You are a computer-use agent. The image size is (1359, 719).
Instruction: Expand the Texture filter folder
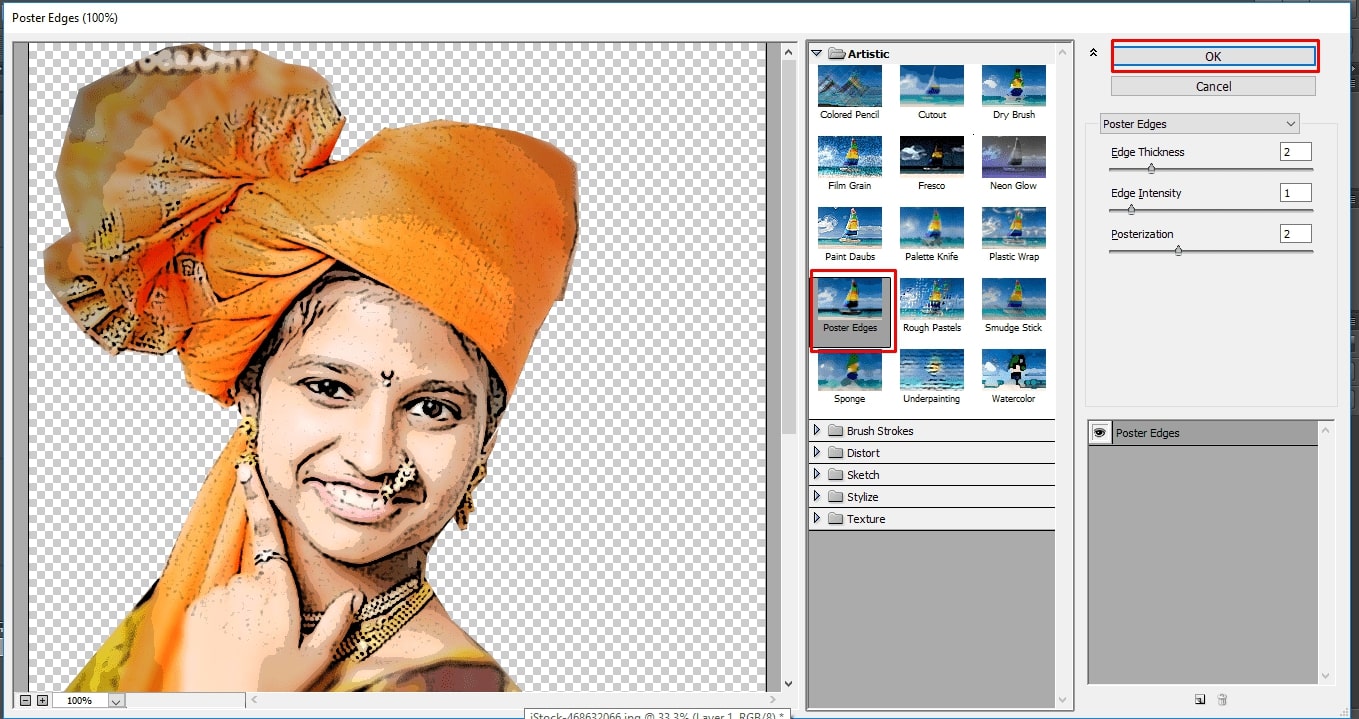(x=817, y=519)
